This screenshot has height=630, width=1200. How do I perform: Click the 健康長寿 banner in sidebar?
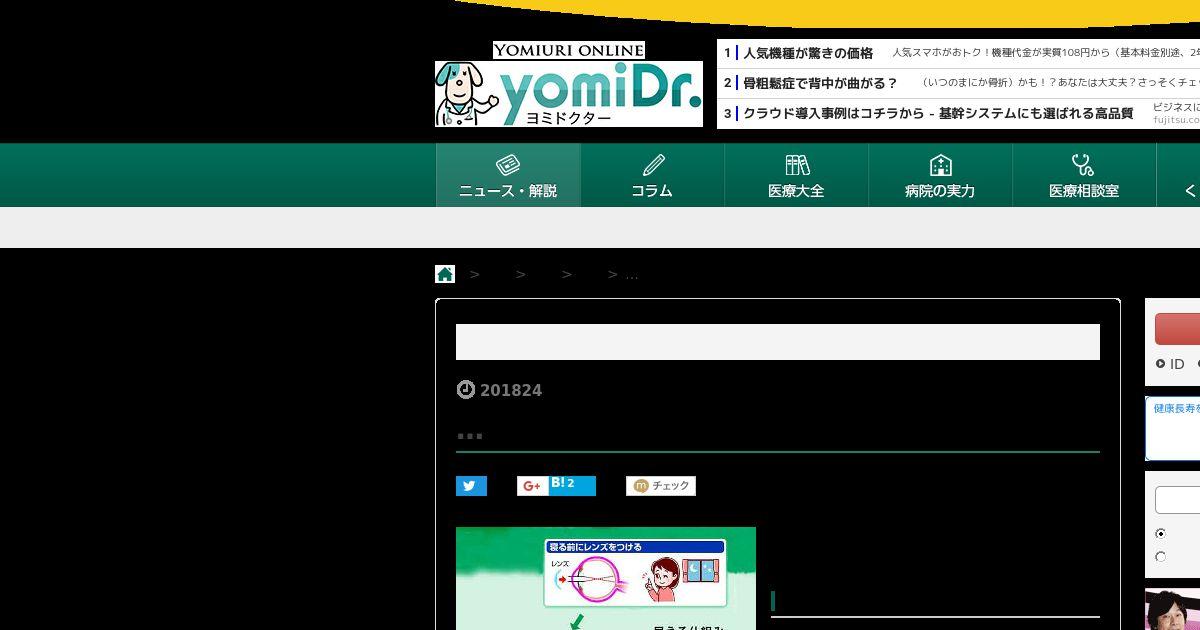pos(1173,428)
